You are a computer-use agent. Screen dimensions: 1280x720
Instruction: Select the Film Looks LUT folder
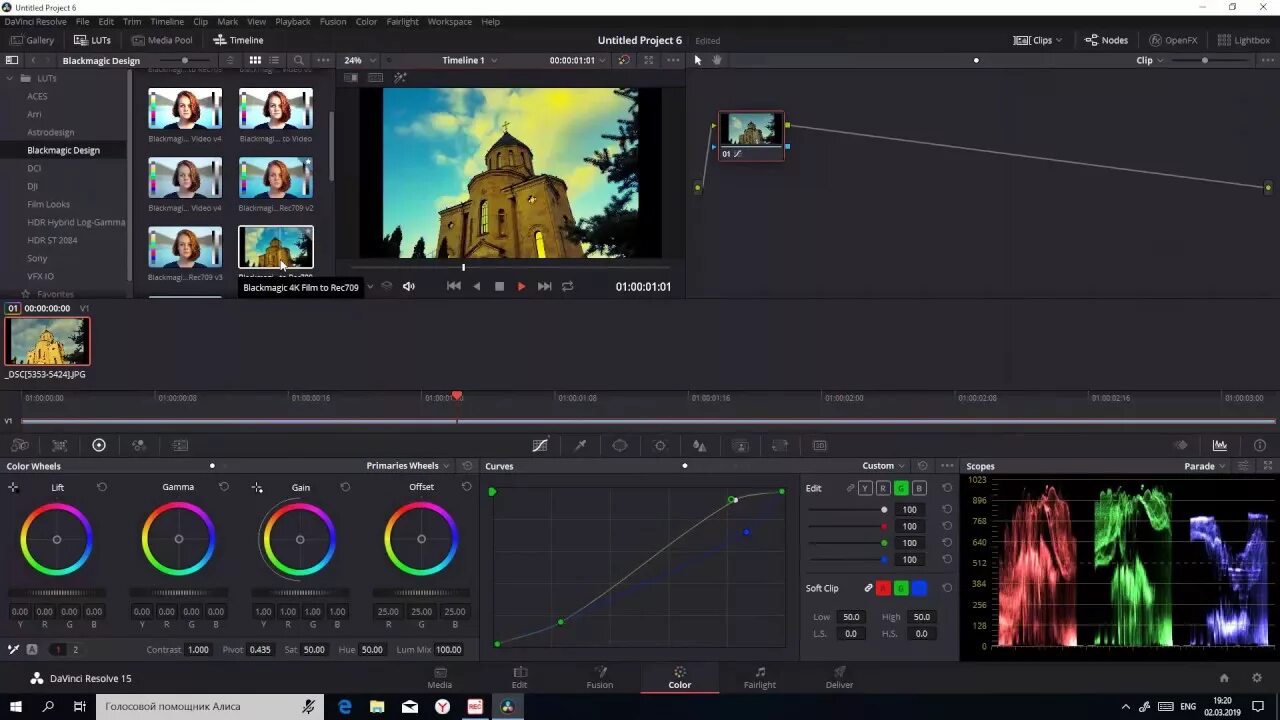click(x=49, y=204)
